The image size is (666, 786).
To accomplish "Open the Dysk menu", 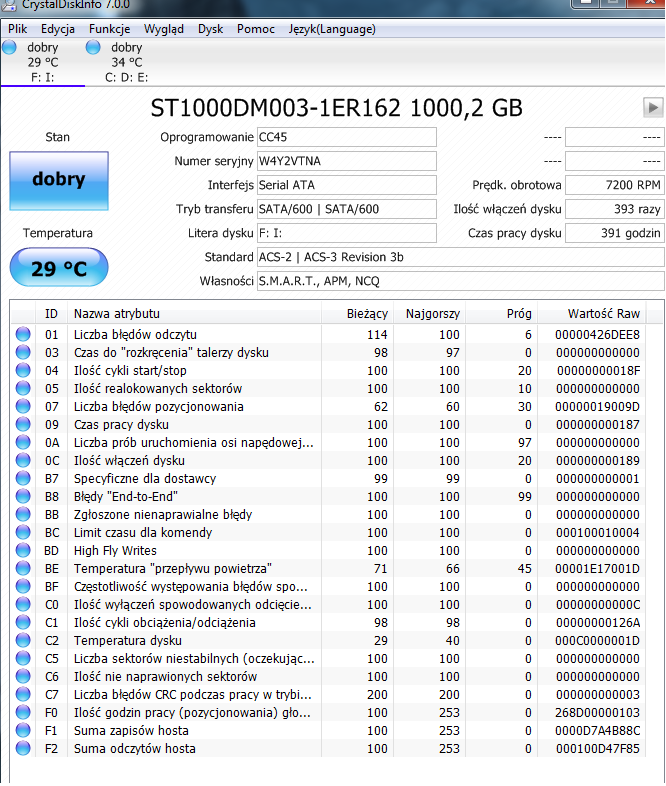I will [x=210, y=29].
